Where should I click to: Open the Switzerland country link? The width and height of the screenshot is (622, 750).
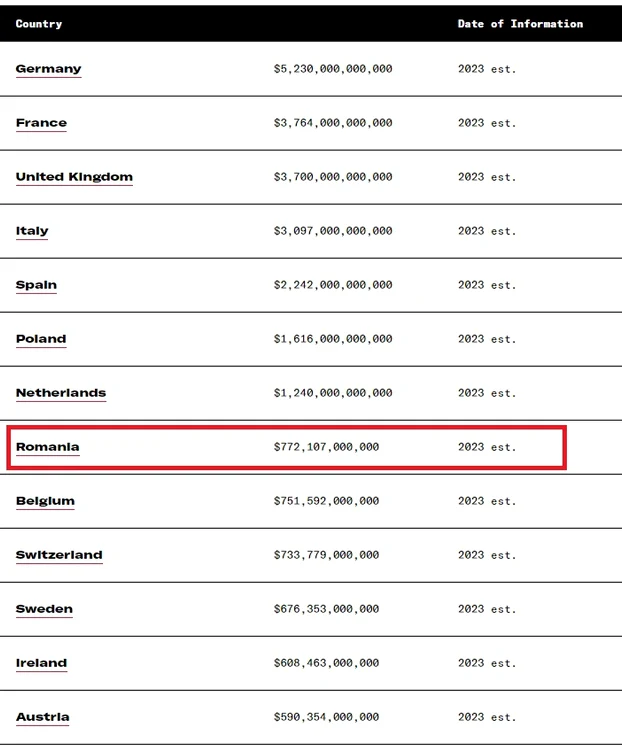click(59, 555)
